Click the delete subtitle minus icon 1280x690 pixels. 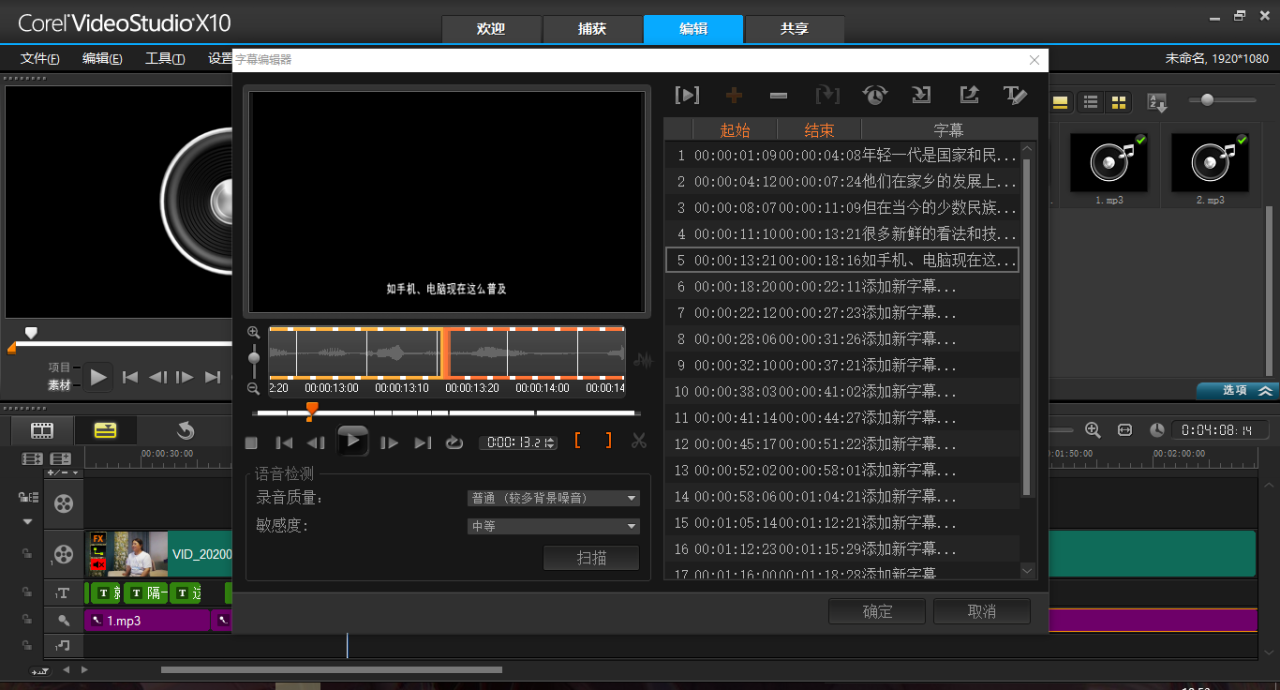coord(779,95)
